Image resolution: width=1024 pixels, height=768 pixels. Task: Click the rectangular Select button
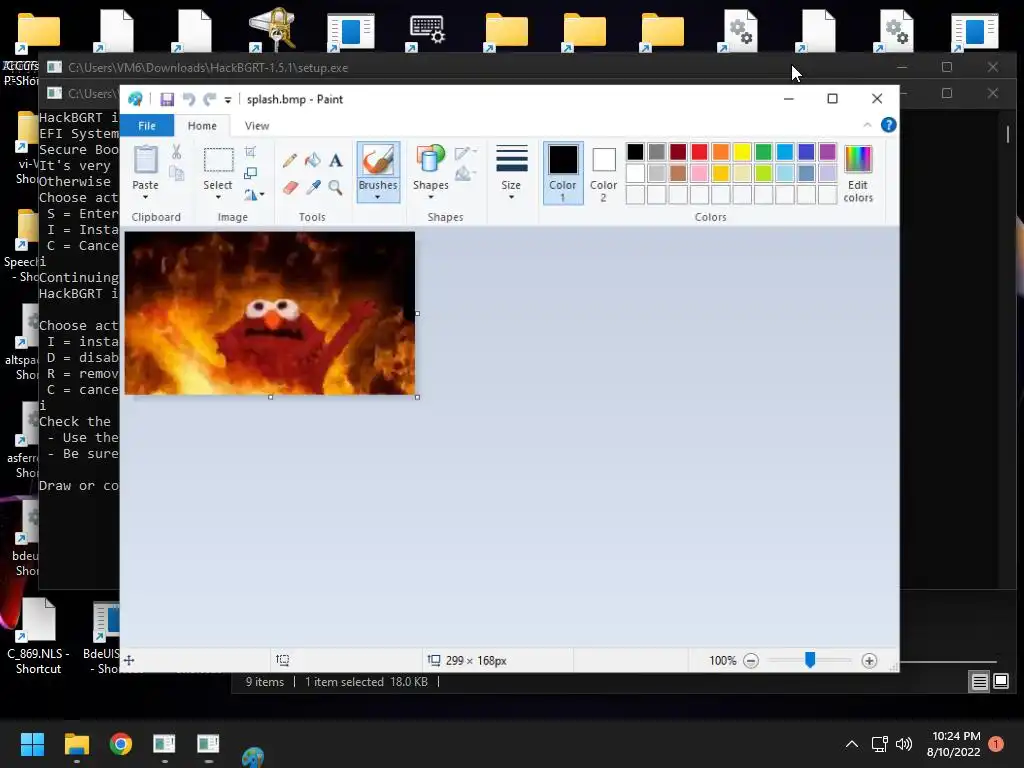click(218, 161)
